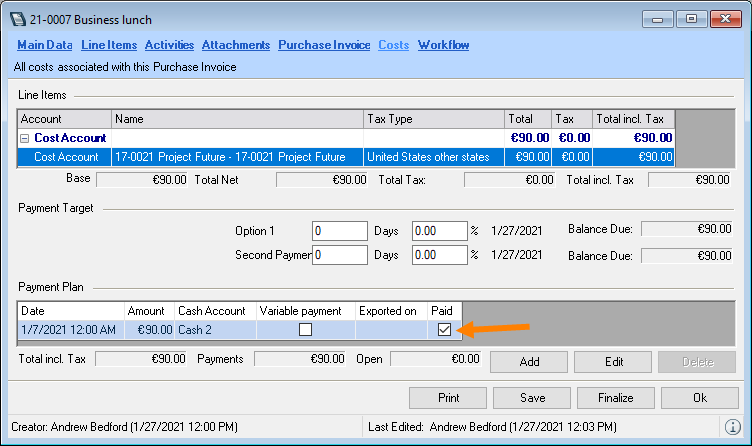
Task: Confirm with the Ok button
Action: click(x=700, y=397)
